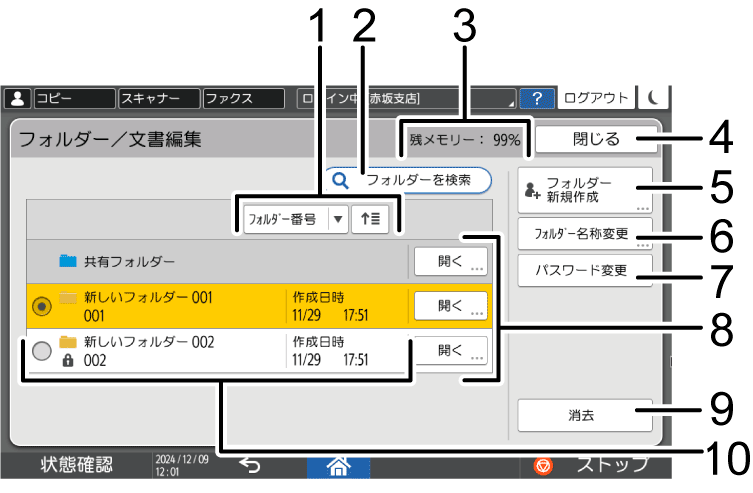
Task: Open 共有フォルダー with its 開く button
Action: [451, 262]
